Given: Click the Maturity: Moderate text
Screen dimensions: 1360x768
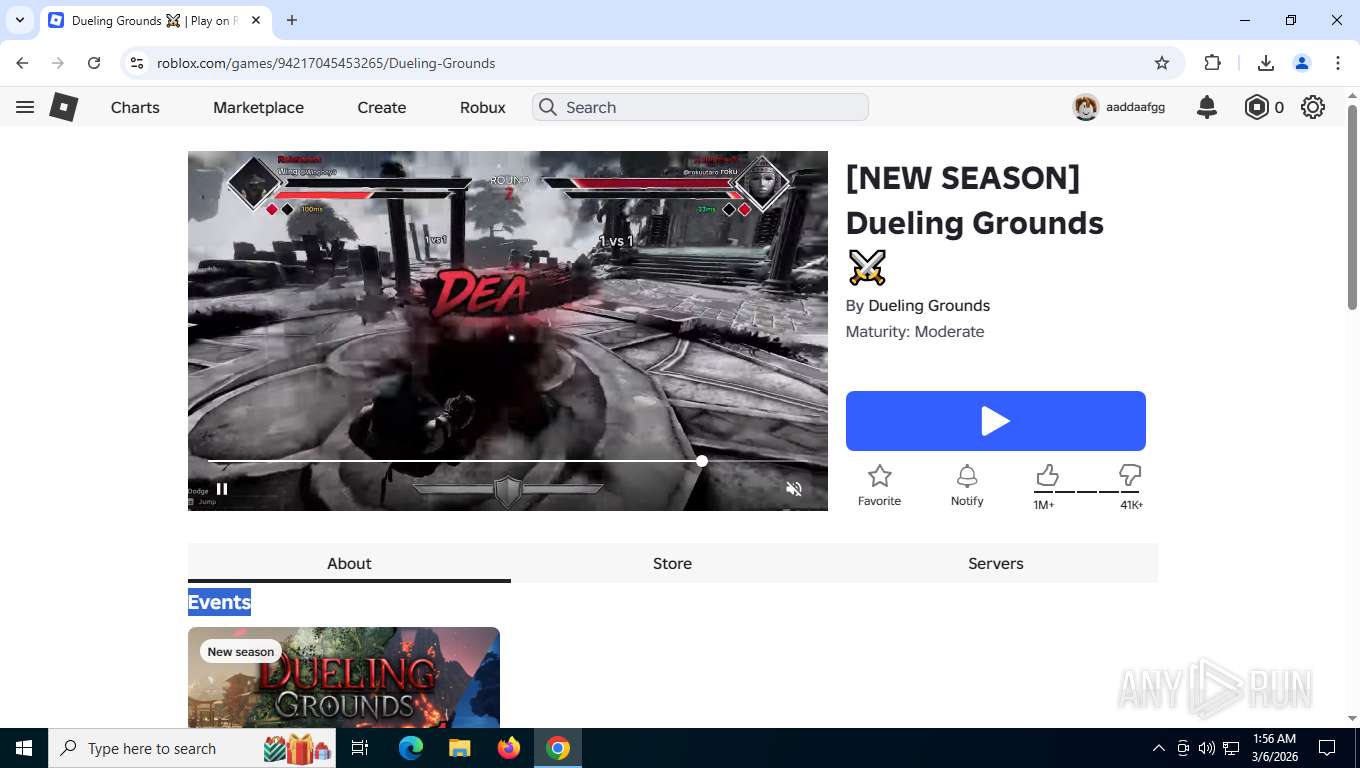Looking at the screenshot, I should coord(915,332).
